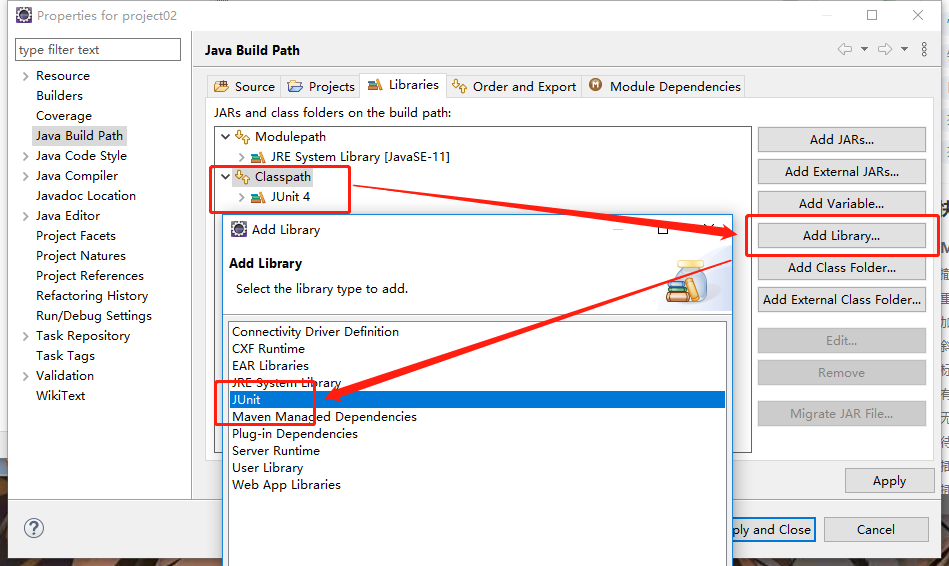This screenshot has width=949, height=566.
Task: Click the JUnit 4 library icon
Action: pyautogui.click(x=258, y=197)
